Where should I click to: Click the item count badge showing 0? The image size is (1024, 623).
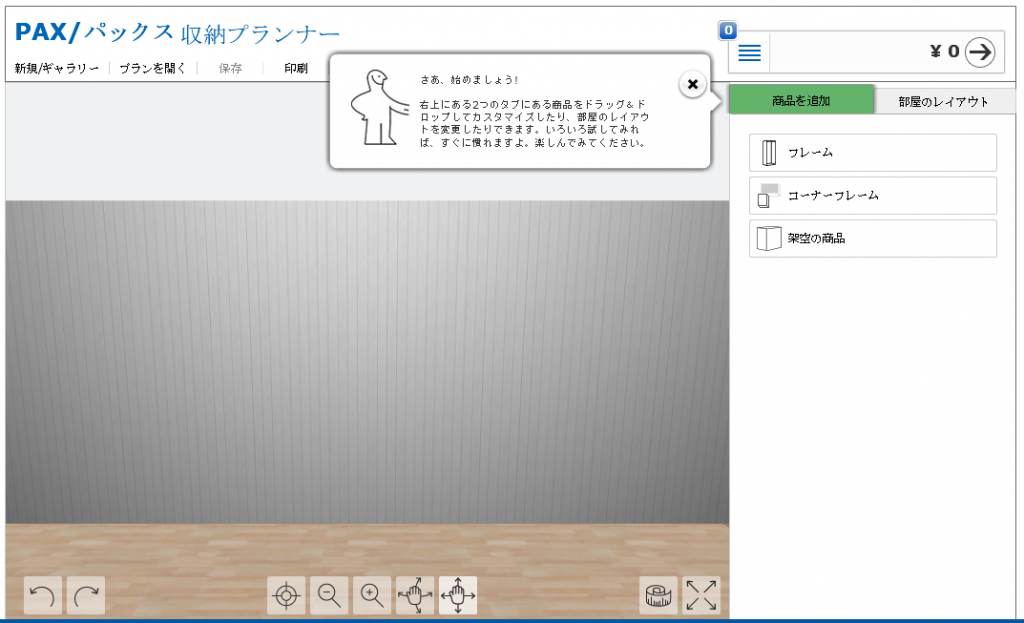[728, 30]
